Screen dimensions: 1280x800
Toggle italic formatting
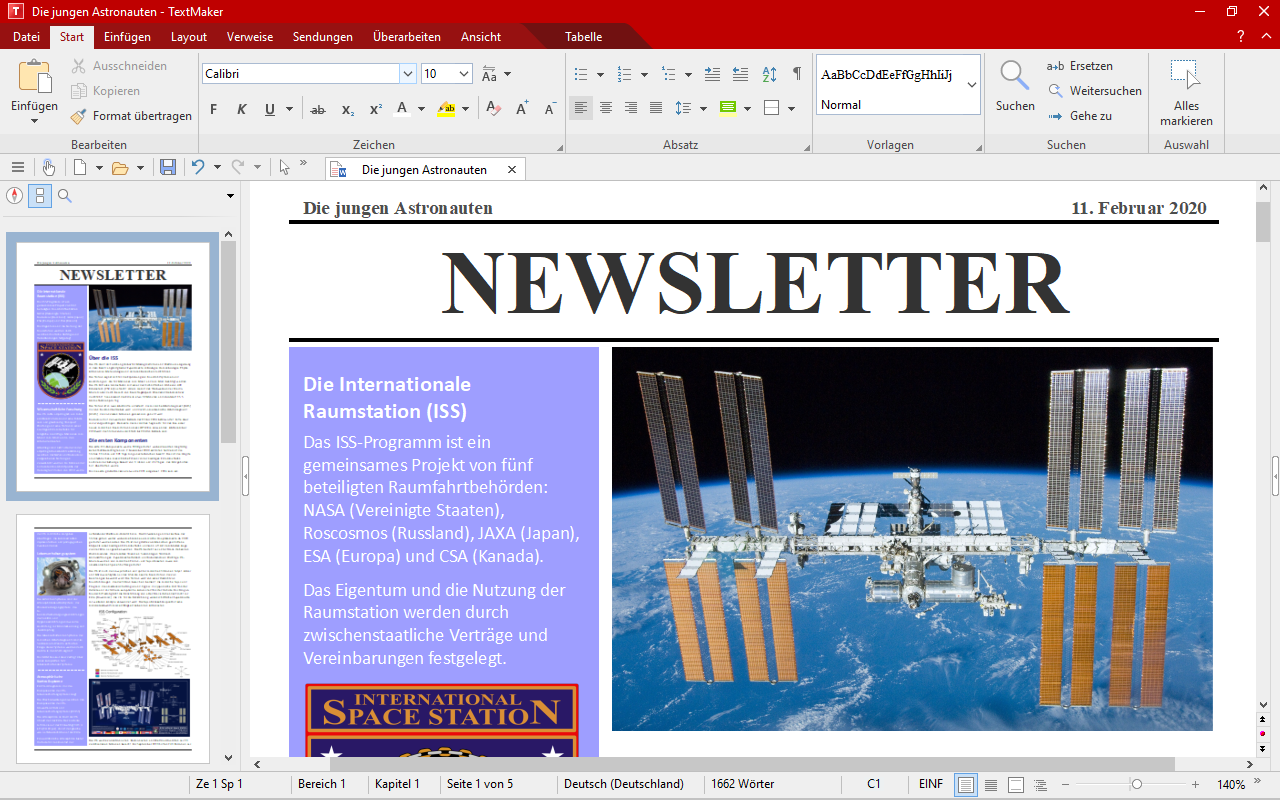[x=241, y=109]
